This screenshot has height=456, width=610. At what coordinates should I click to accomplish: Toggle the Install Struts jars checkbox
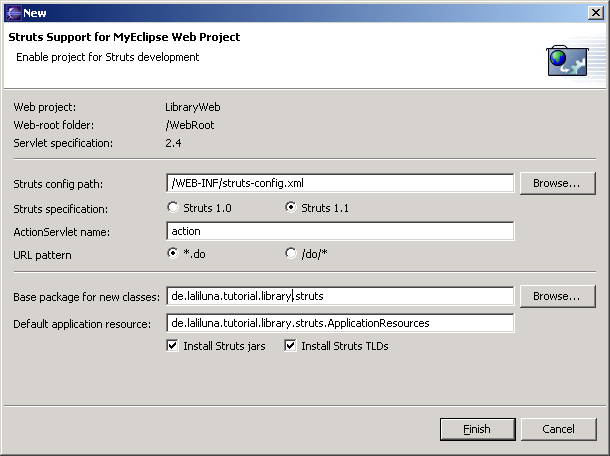[174, 346]
